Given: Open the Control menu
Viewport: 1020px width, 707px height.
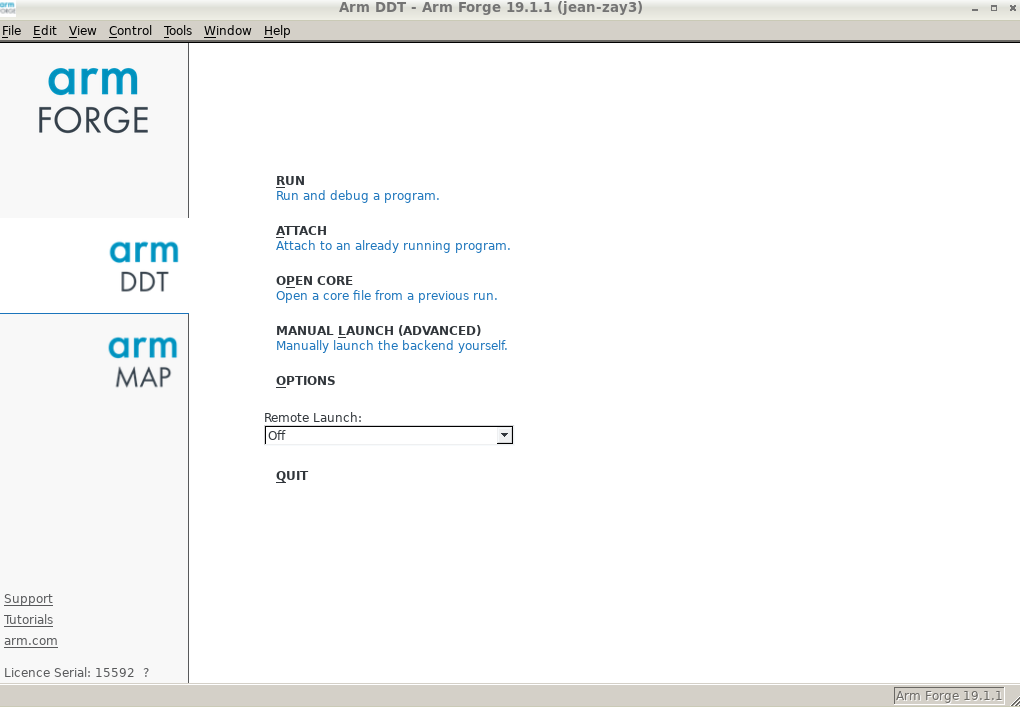Looking at the screenshot, I should coord(130,31).
